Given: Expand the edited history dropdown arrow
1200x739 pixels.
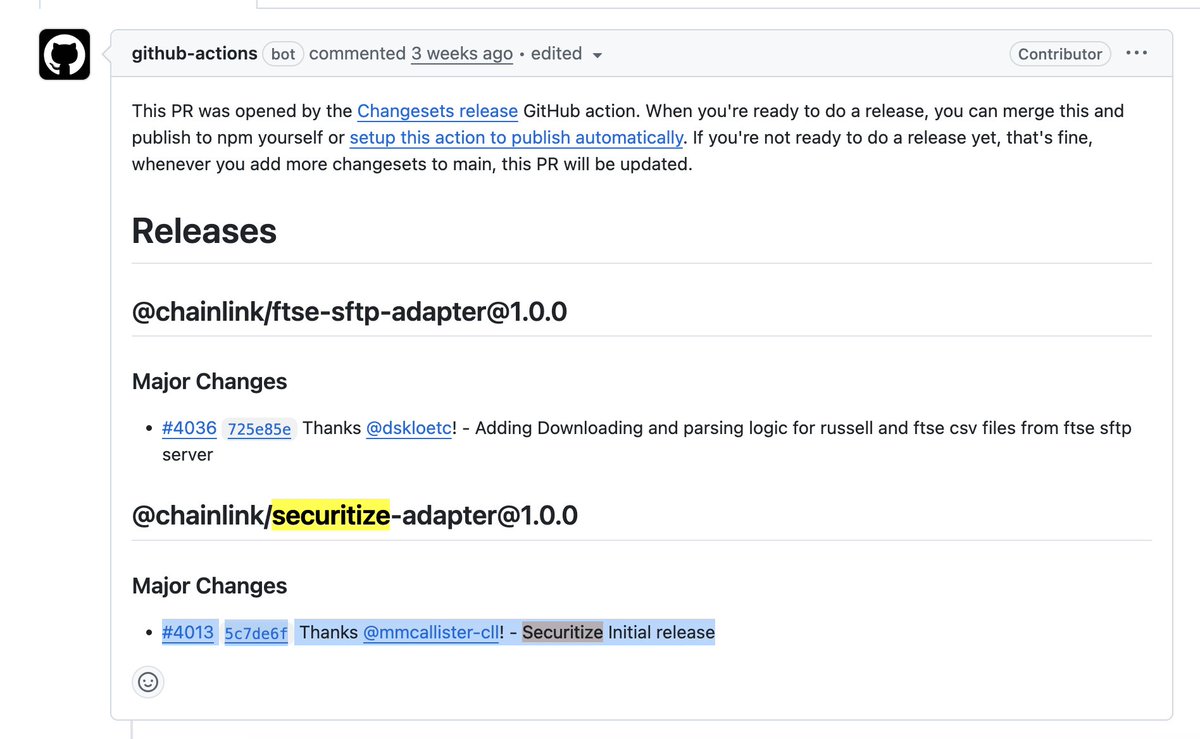Looking at the screenshot, I should [x=597, y=55].
